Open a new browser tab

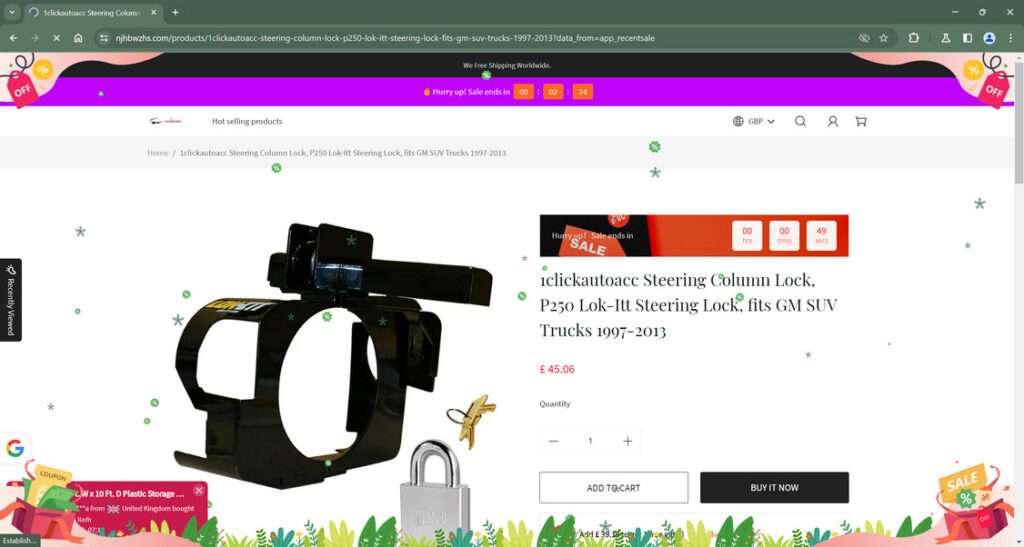click(175, 12)
